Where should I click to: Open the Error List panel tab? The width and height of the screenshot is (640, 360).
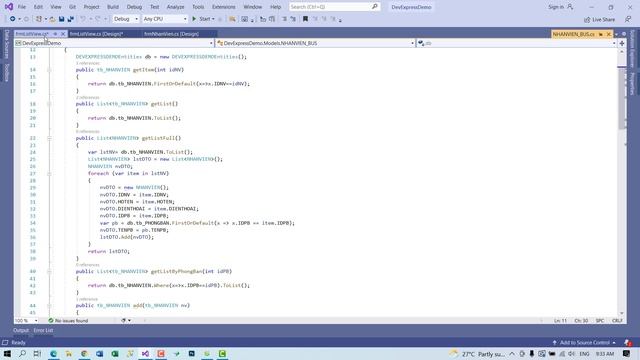click(x=43, y=331)
